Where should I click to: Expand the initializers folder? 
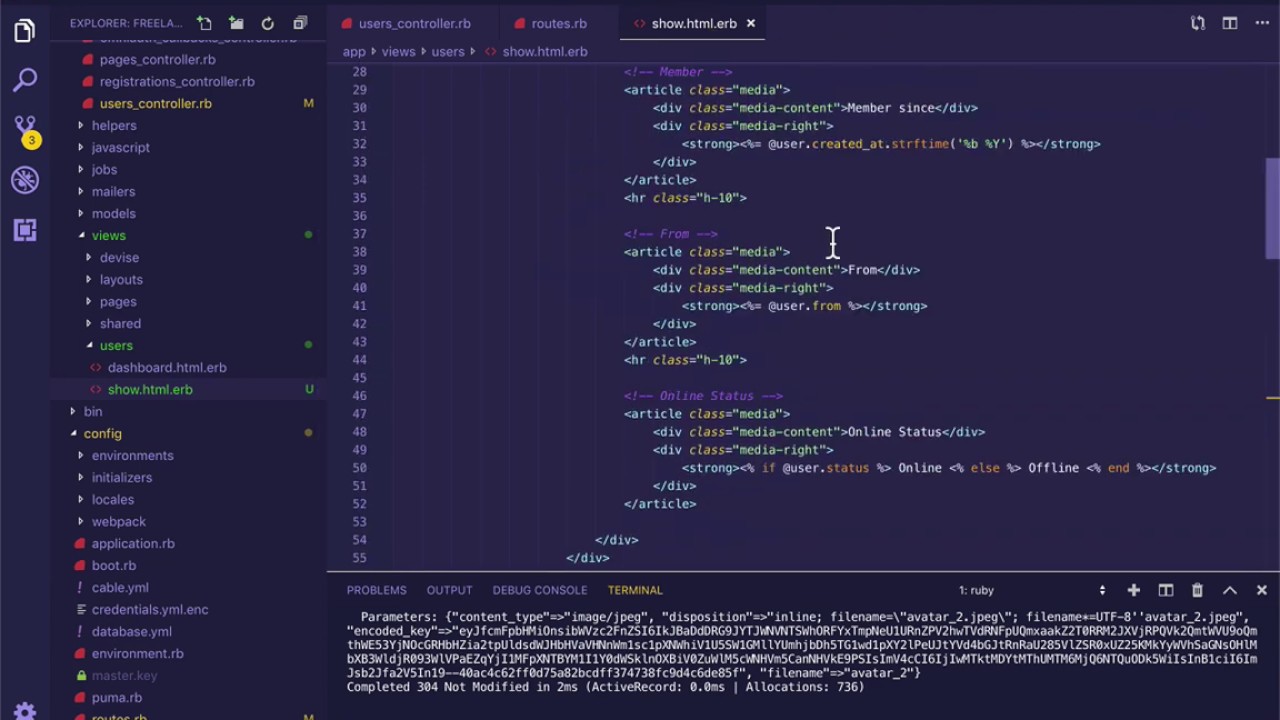click(x=122, y=477)
